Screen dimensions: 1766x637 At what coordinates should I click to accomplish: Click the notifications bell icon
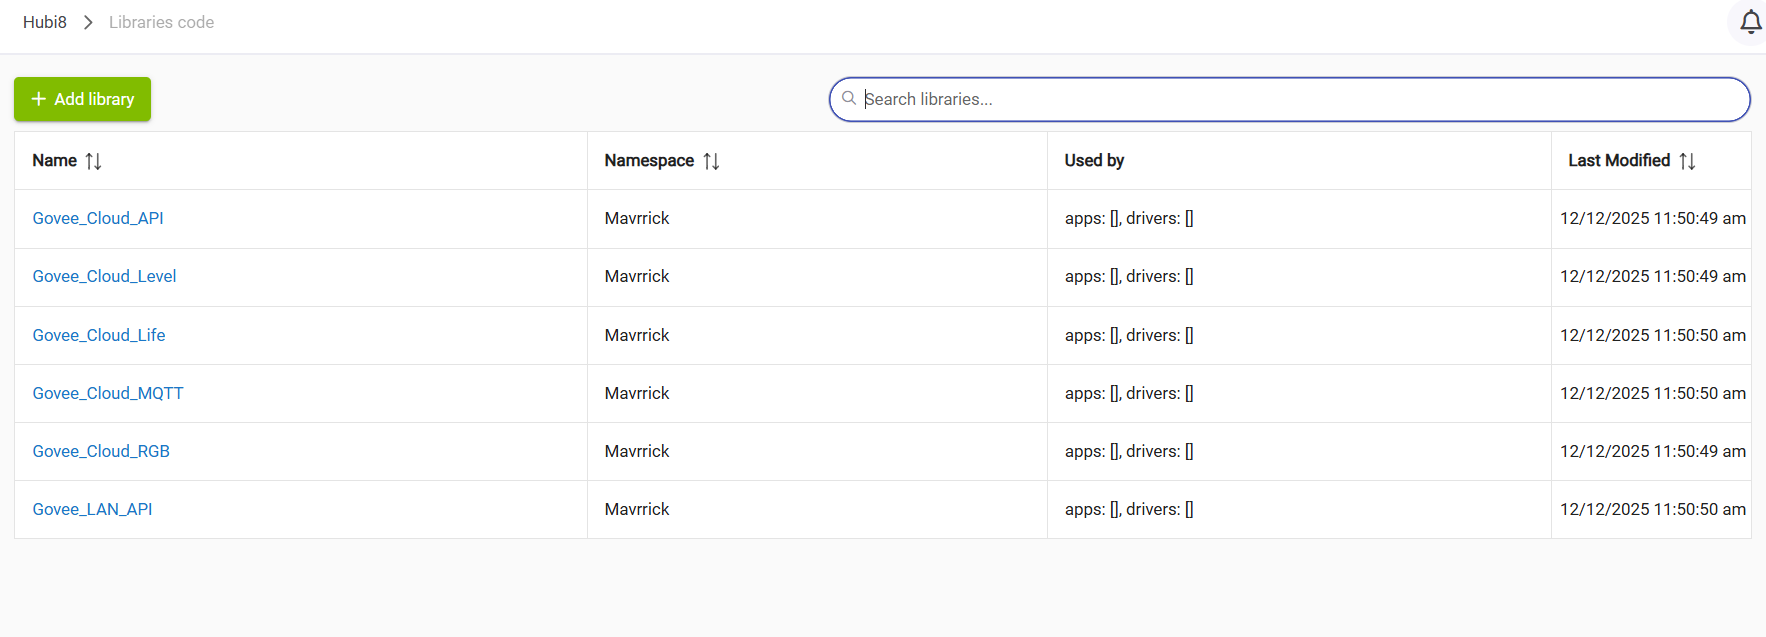pyautogui.click(x=1750, y=22)
